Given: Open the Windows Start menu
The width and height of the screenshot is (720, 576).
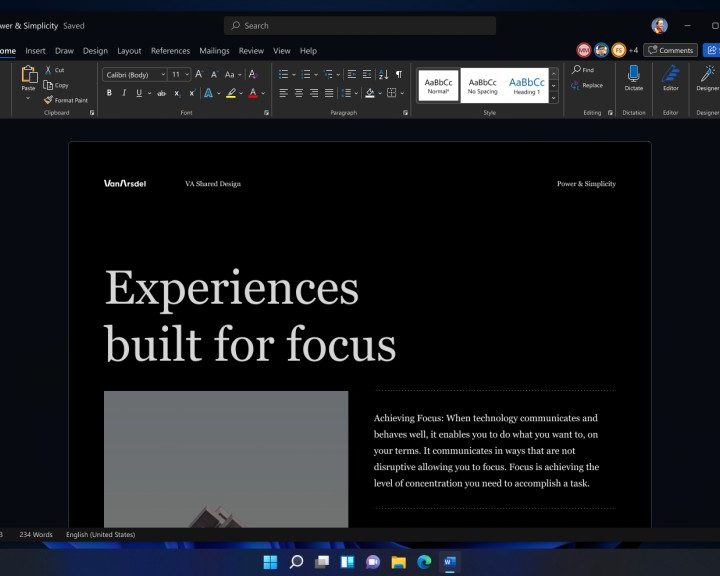Looking at the screenshot, I should pyautogui.click(x=270, y=561).
